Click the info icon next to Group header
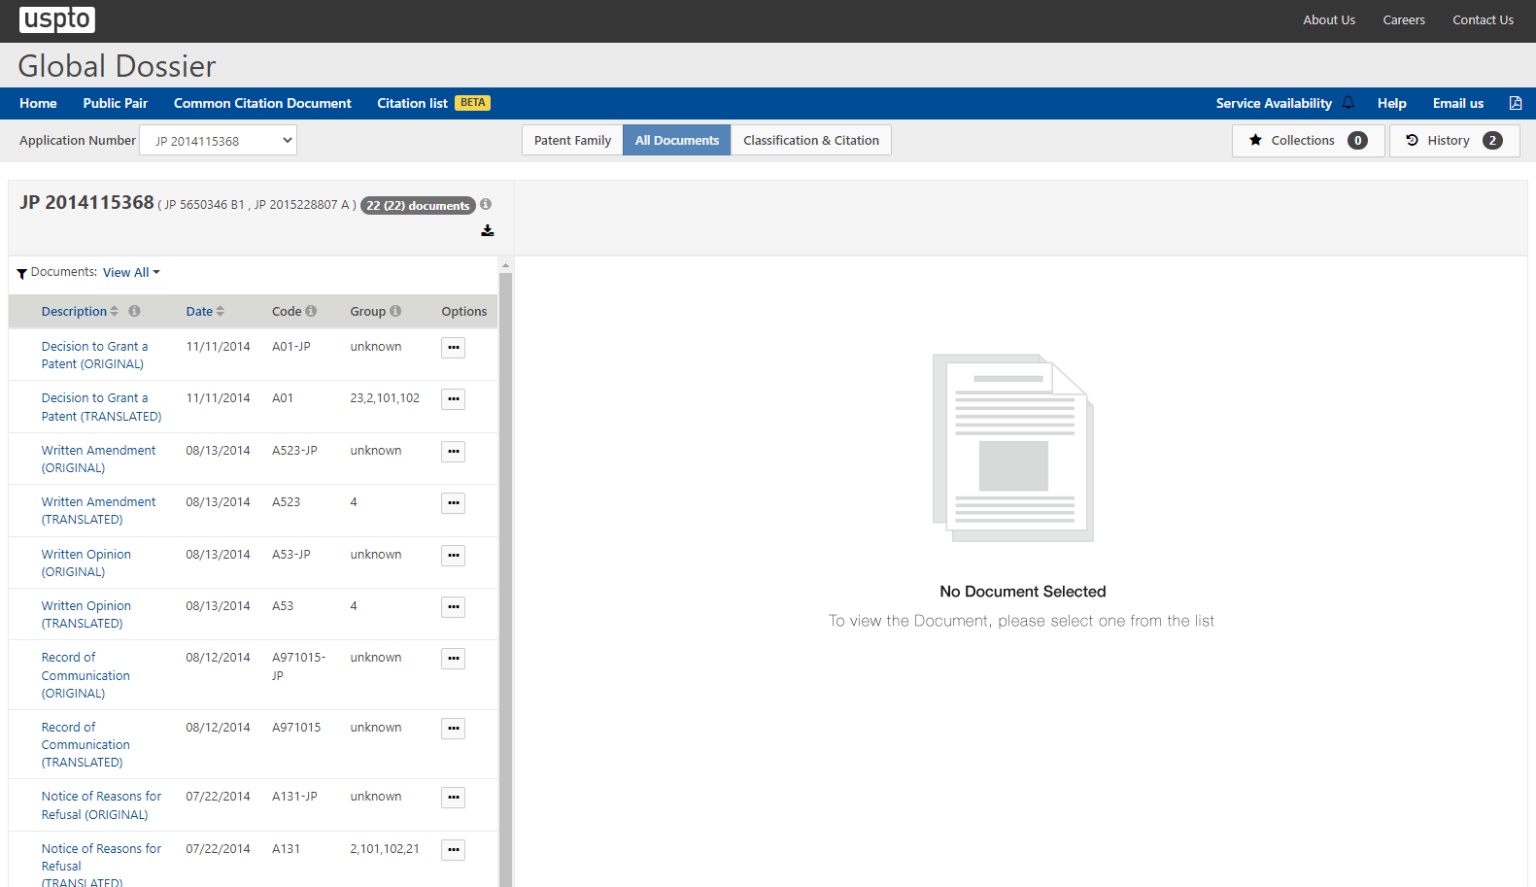 pos(396,311)
